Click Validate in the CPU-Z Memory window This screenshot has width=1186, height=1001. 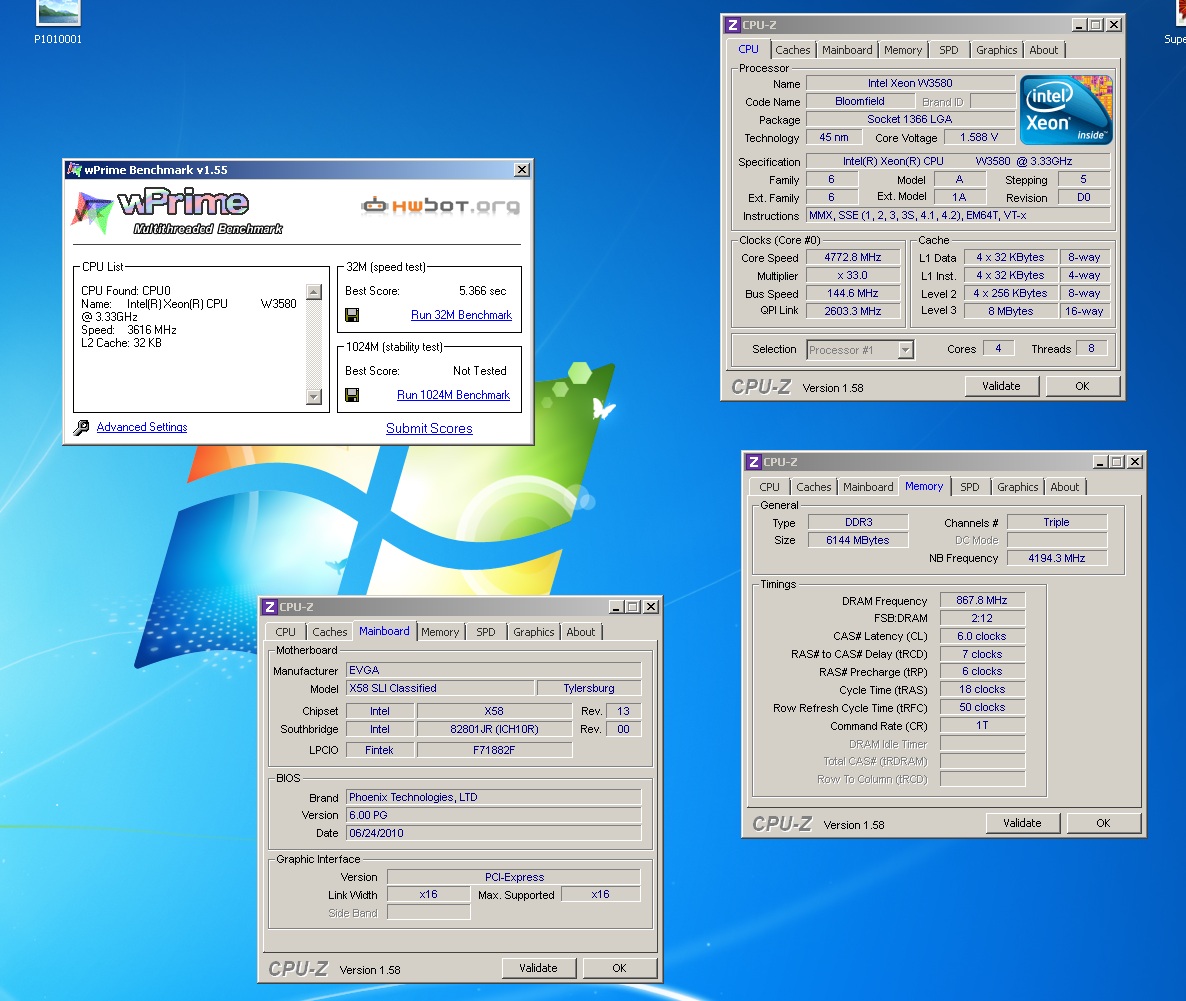[1023, 823]
